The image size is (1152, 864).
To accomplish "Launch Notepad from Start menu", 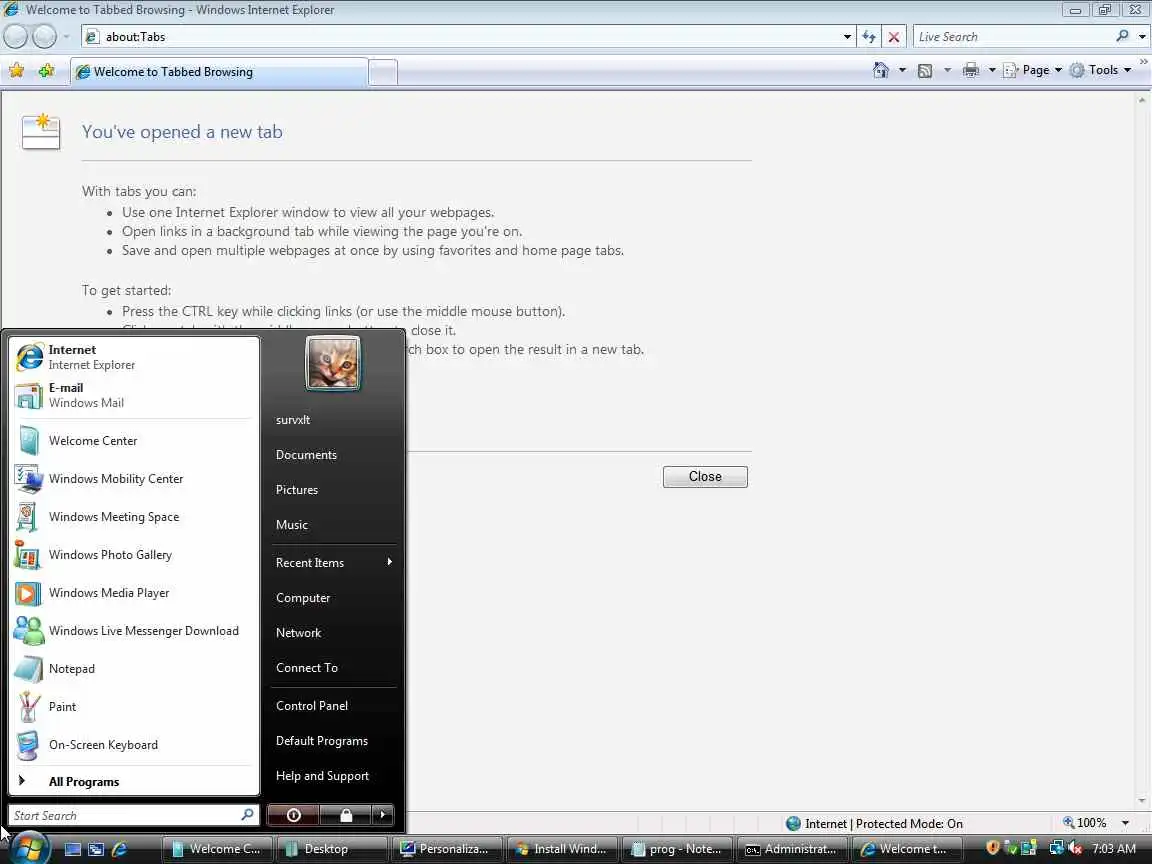I will pyautogui.click(x=134, y=669).
